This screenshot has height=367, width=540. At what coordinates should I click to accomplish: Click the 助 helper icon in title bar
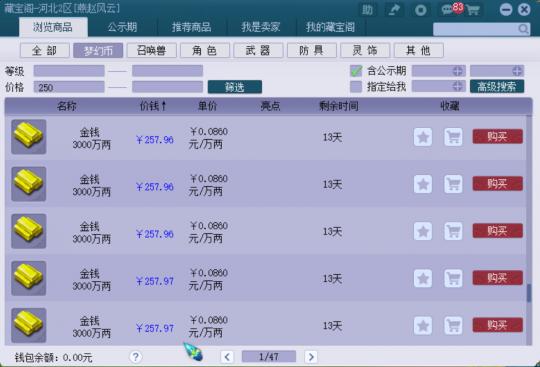click(x=367, y=10)
